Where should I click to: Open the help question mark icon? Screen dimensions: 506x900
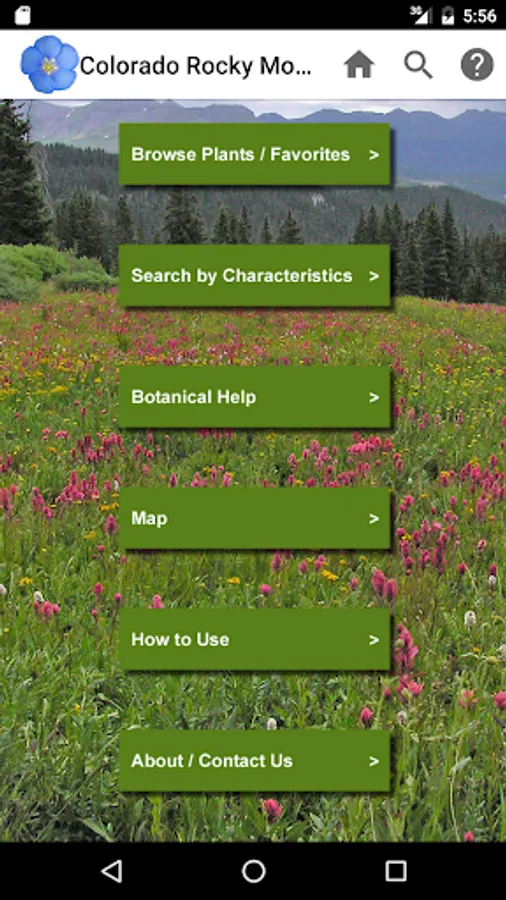click(477, 65)
